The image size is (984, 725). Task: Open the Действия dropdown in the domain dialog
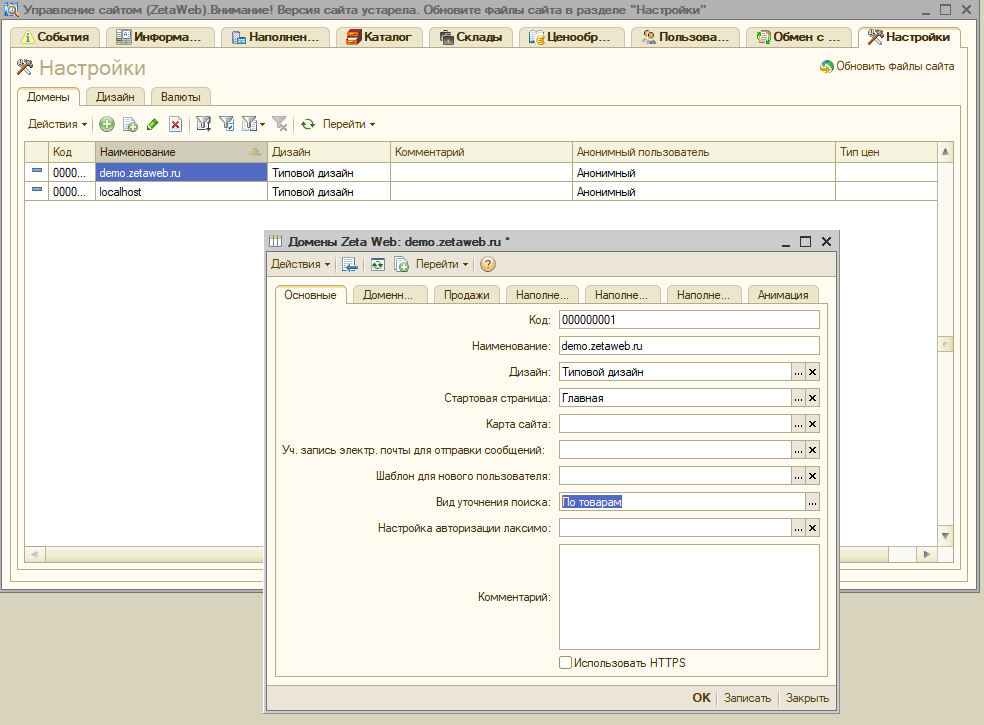pyautogui.click(x=300, y=264)
